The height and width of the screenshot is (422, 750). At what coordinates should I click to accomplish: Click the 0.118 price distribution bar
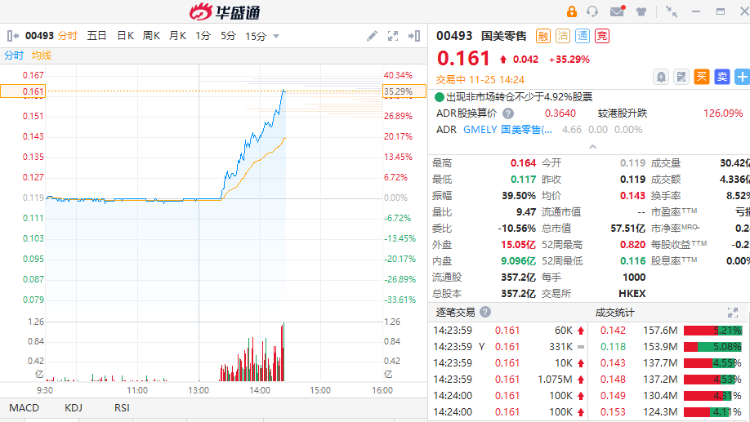pyautogui.click(x=713, y=347)
